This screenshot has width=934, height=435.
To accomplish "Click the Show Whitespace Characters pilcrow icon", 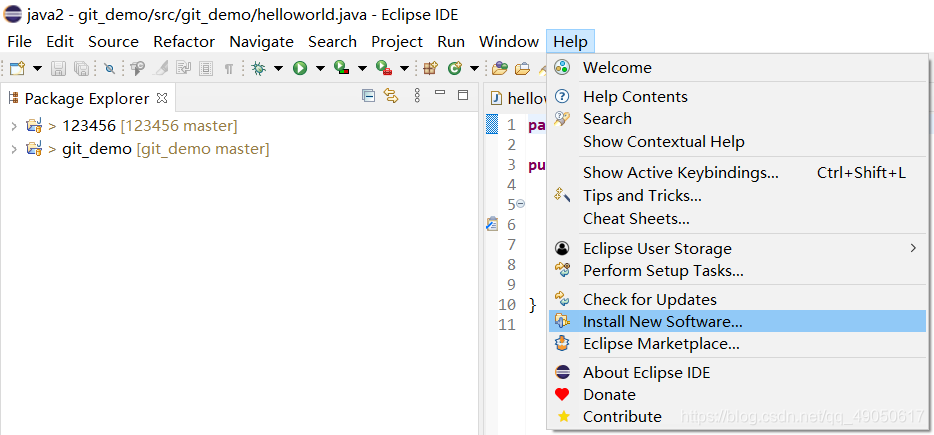I will pyautogui.click(x=229, y=69).
